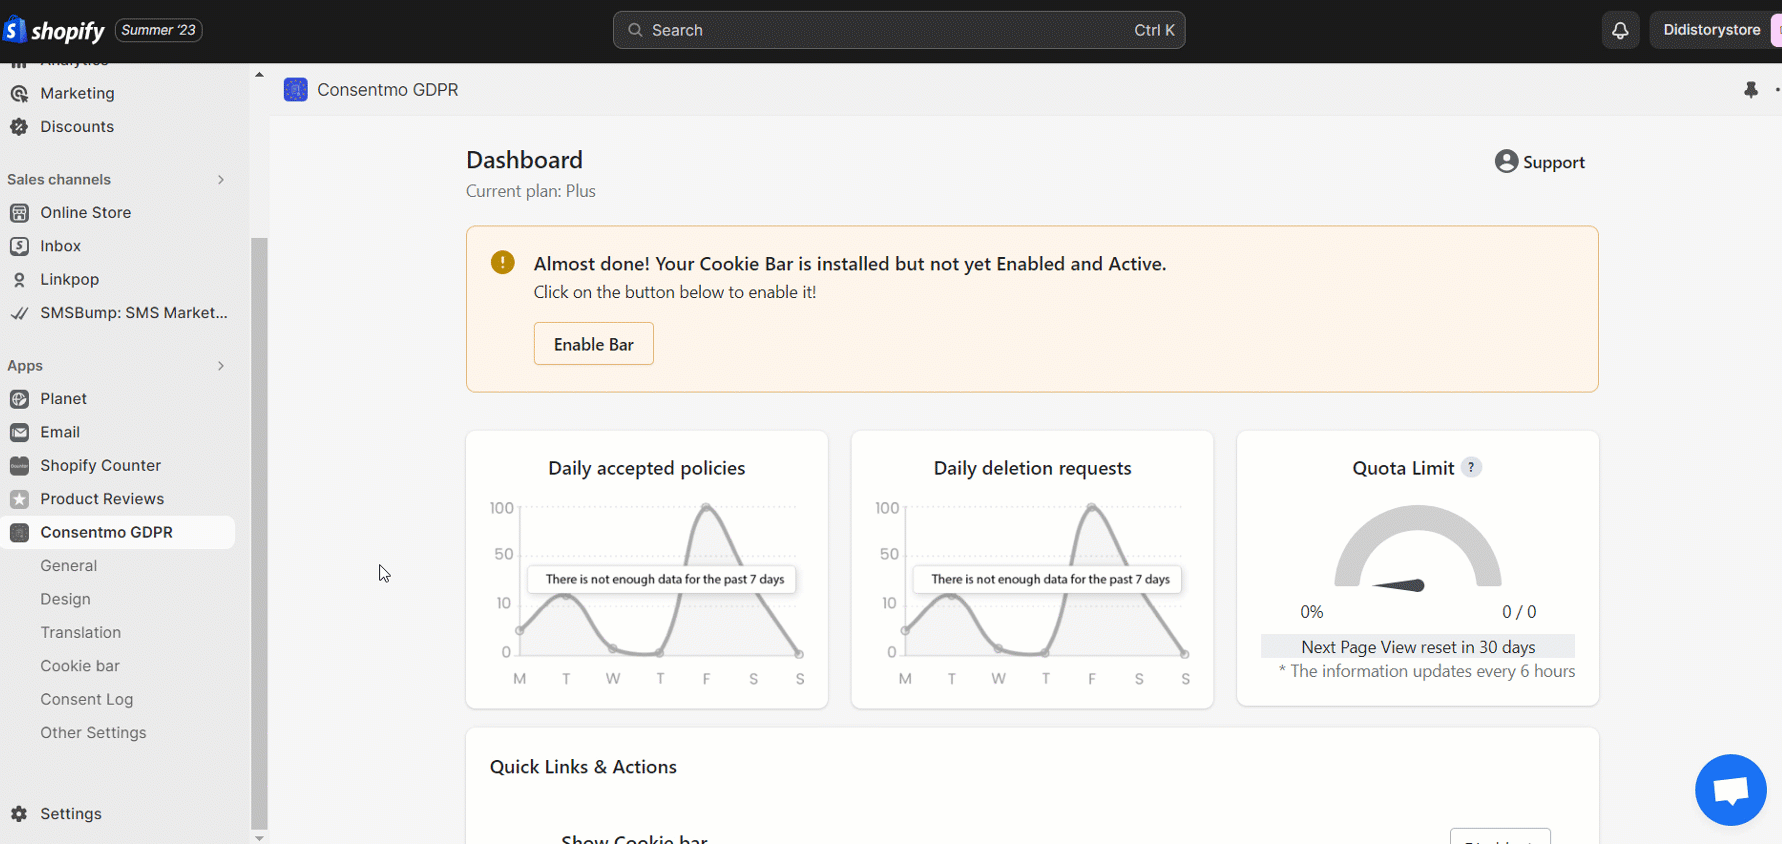Click the Enable Bar button
Image resolution: width=1782 pixels, height=844 pixels.
(593, 344)
